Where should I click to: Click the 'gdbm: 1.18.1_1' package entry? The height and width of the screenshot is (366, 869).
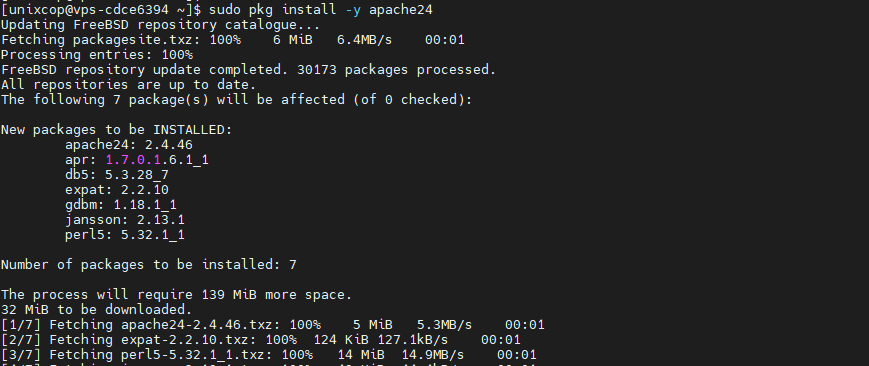click(121, 205)
